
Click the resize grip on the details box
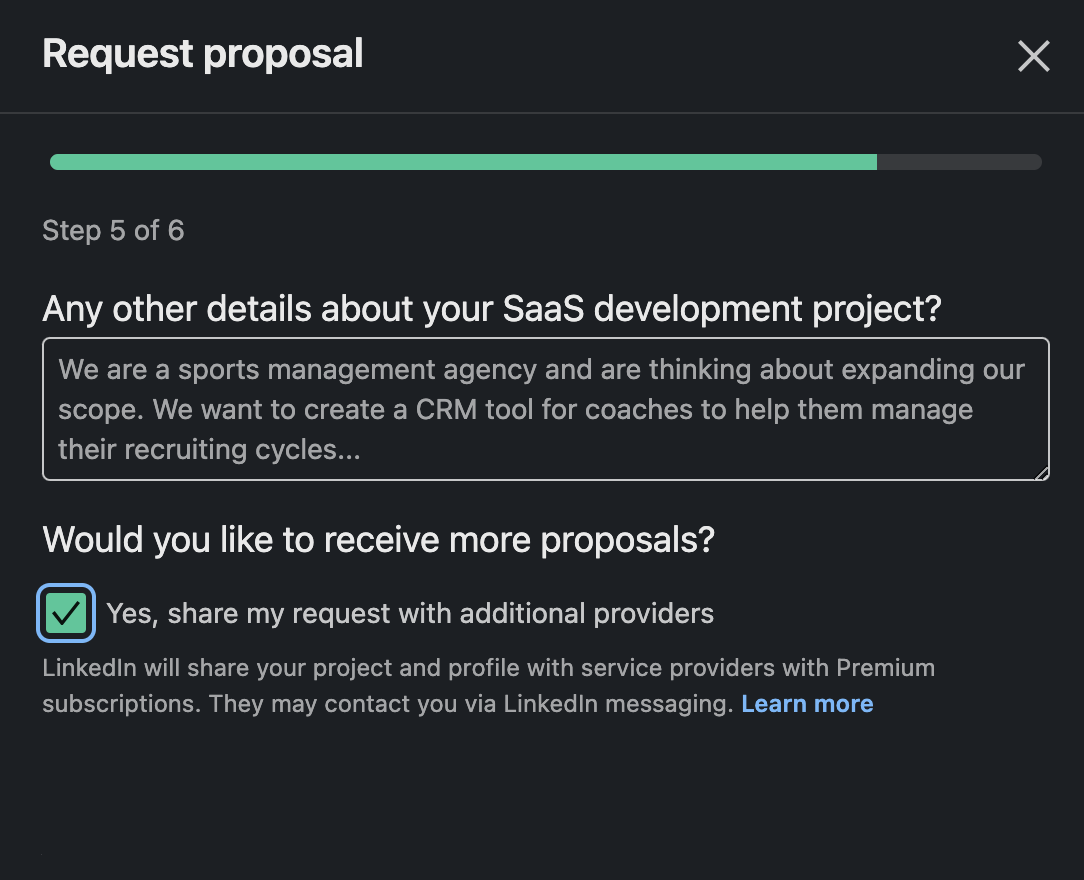click(x=1042, y=473)
